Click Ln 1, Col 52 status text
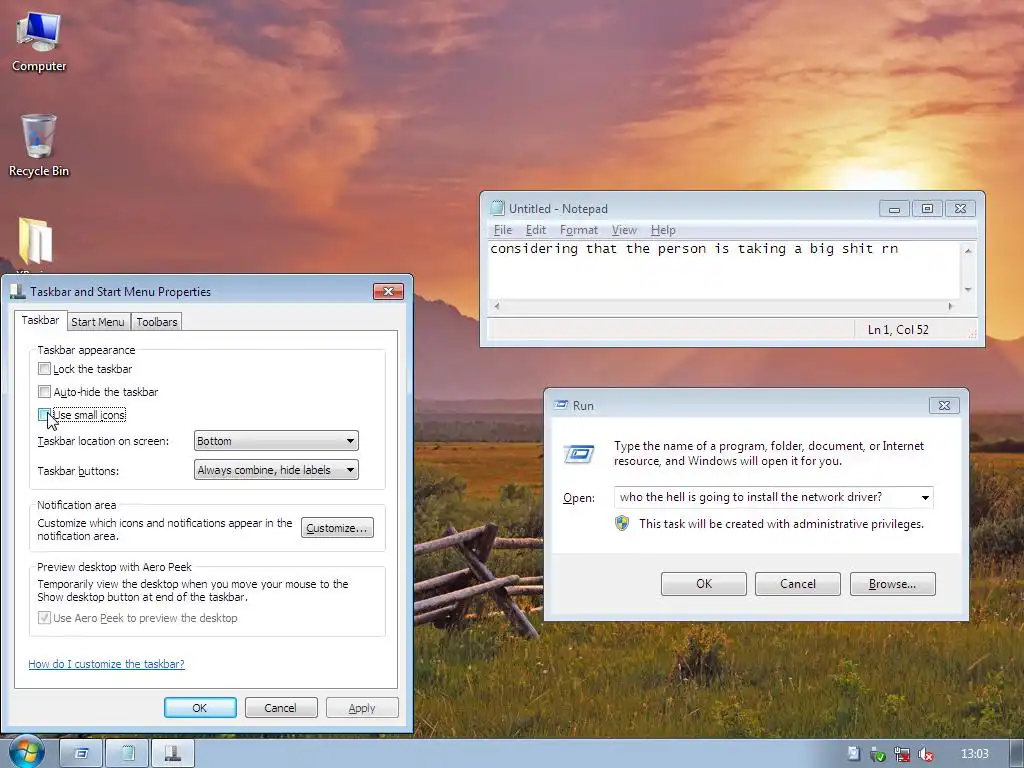1024x768 pixels. coord(898,330)
